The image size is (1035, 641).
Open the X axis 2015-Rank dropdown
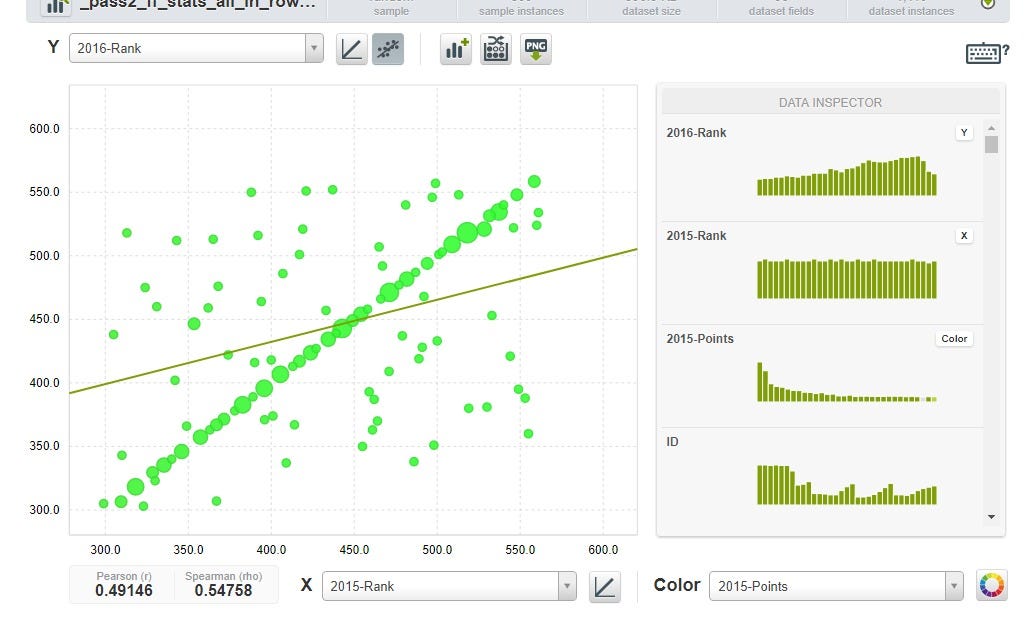[449, 586]
